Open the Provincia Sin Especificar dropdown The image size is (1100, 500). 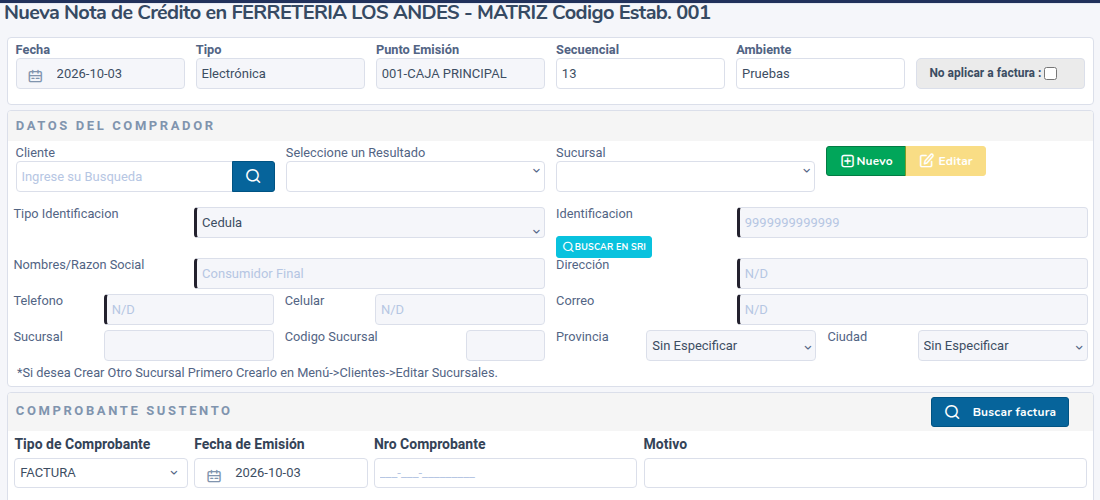pyautogui.click(x=730, y=346)
